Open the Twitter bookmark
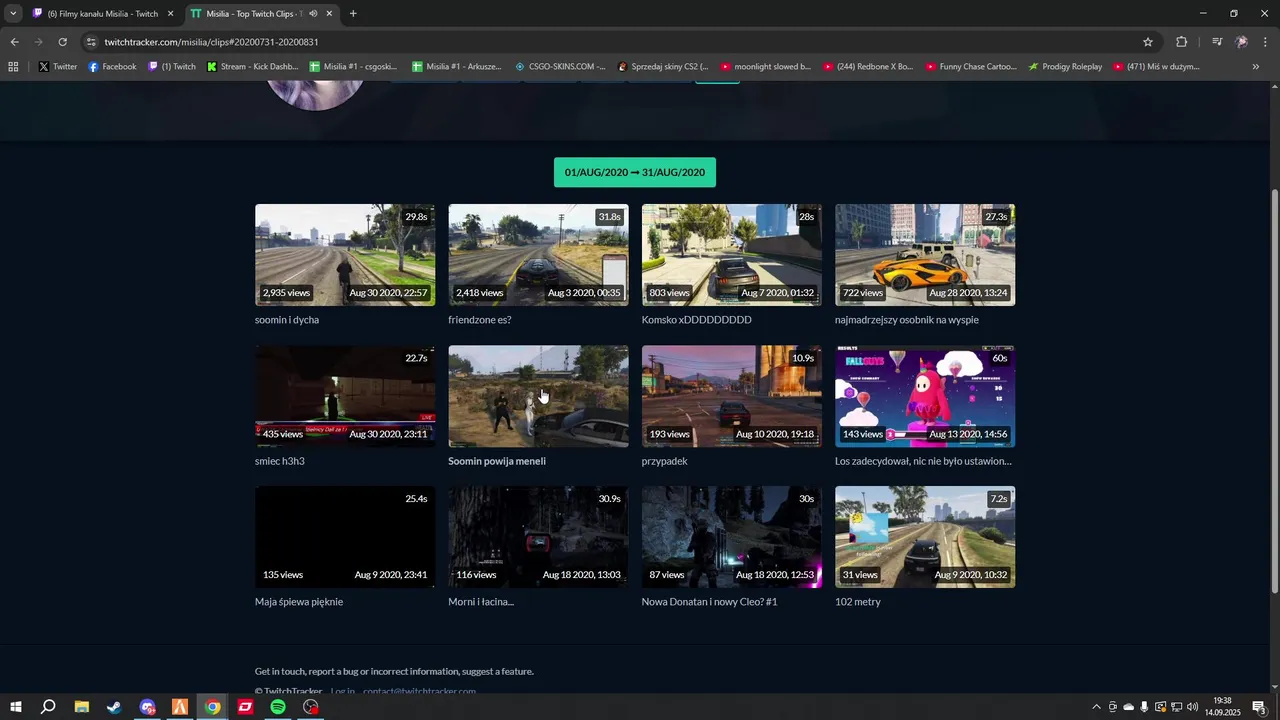The width and height of the screenshot is (1280, 720). [58, 67]
